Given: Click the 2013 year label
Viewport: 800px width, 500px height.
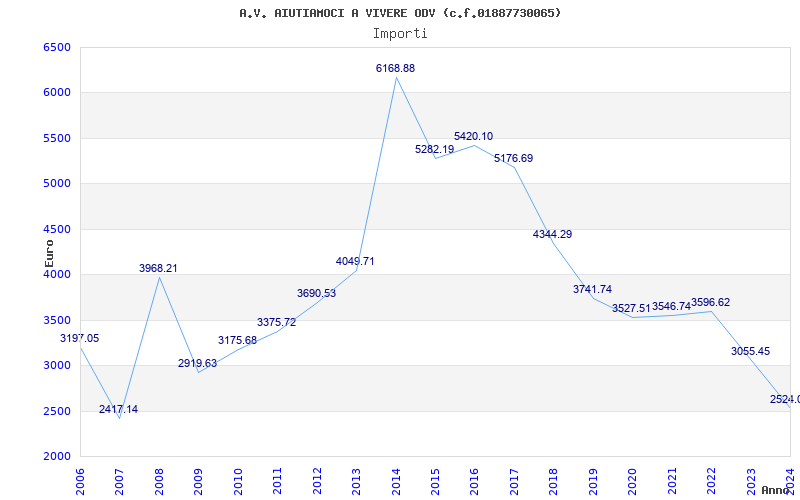Looking at the screenshot, I should click(356, 481).
